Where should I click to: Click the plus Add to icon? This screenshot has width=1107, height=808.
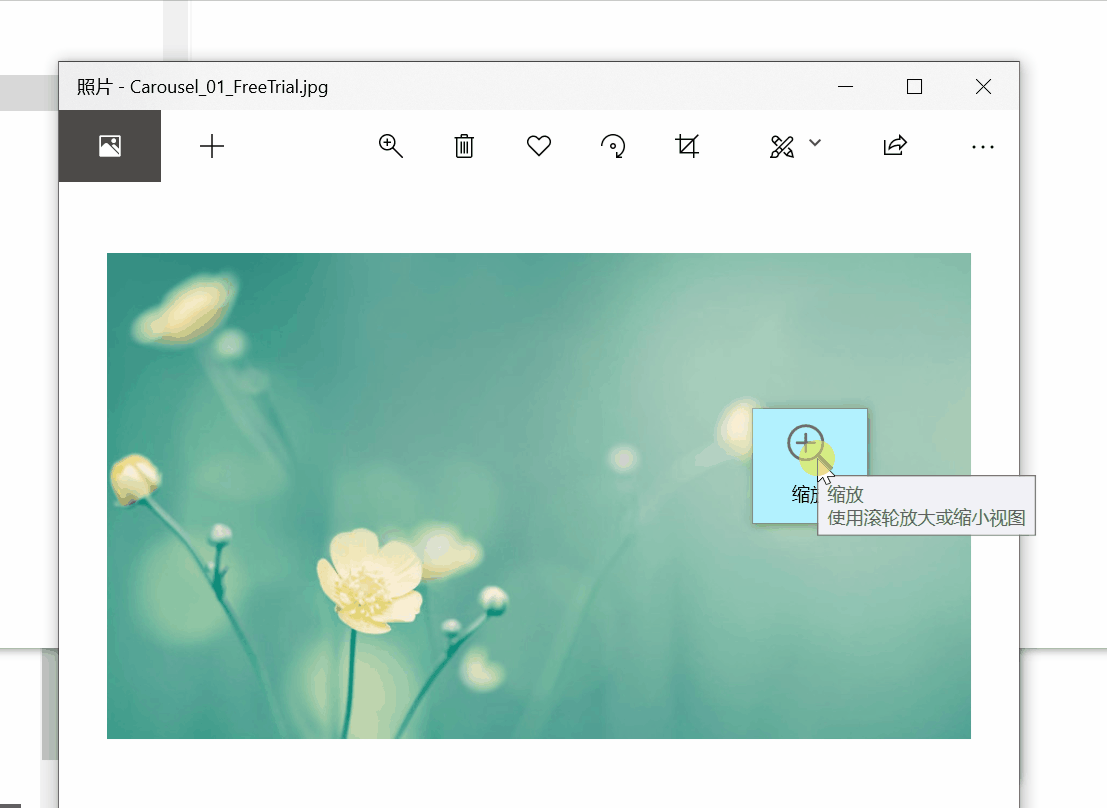coord(212,146)
